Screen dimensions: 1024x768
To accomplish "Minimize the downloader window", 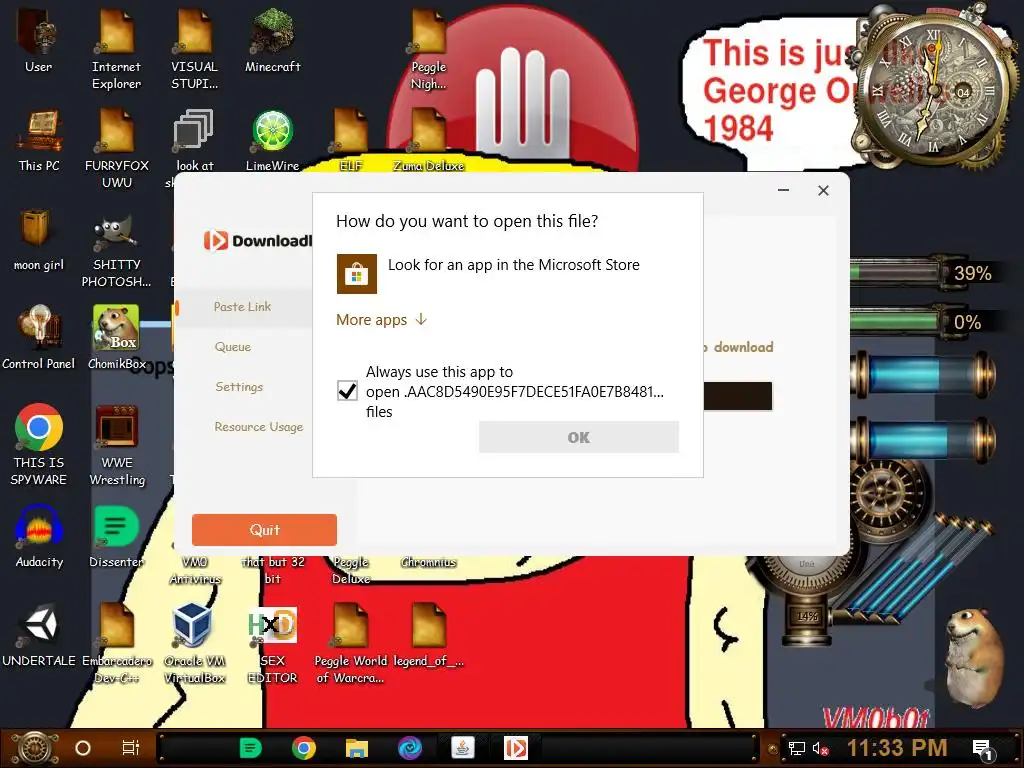I will (x=784, y=190).
